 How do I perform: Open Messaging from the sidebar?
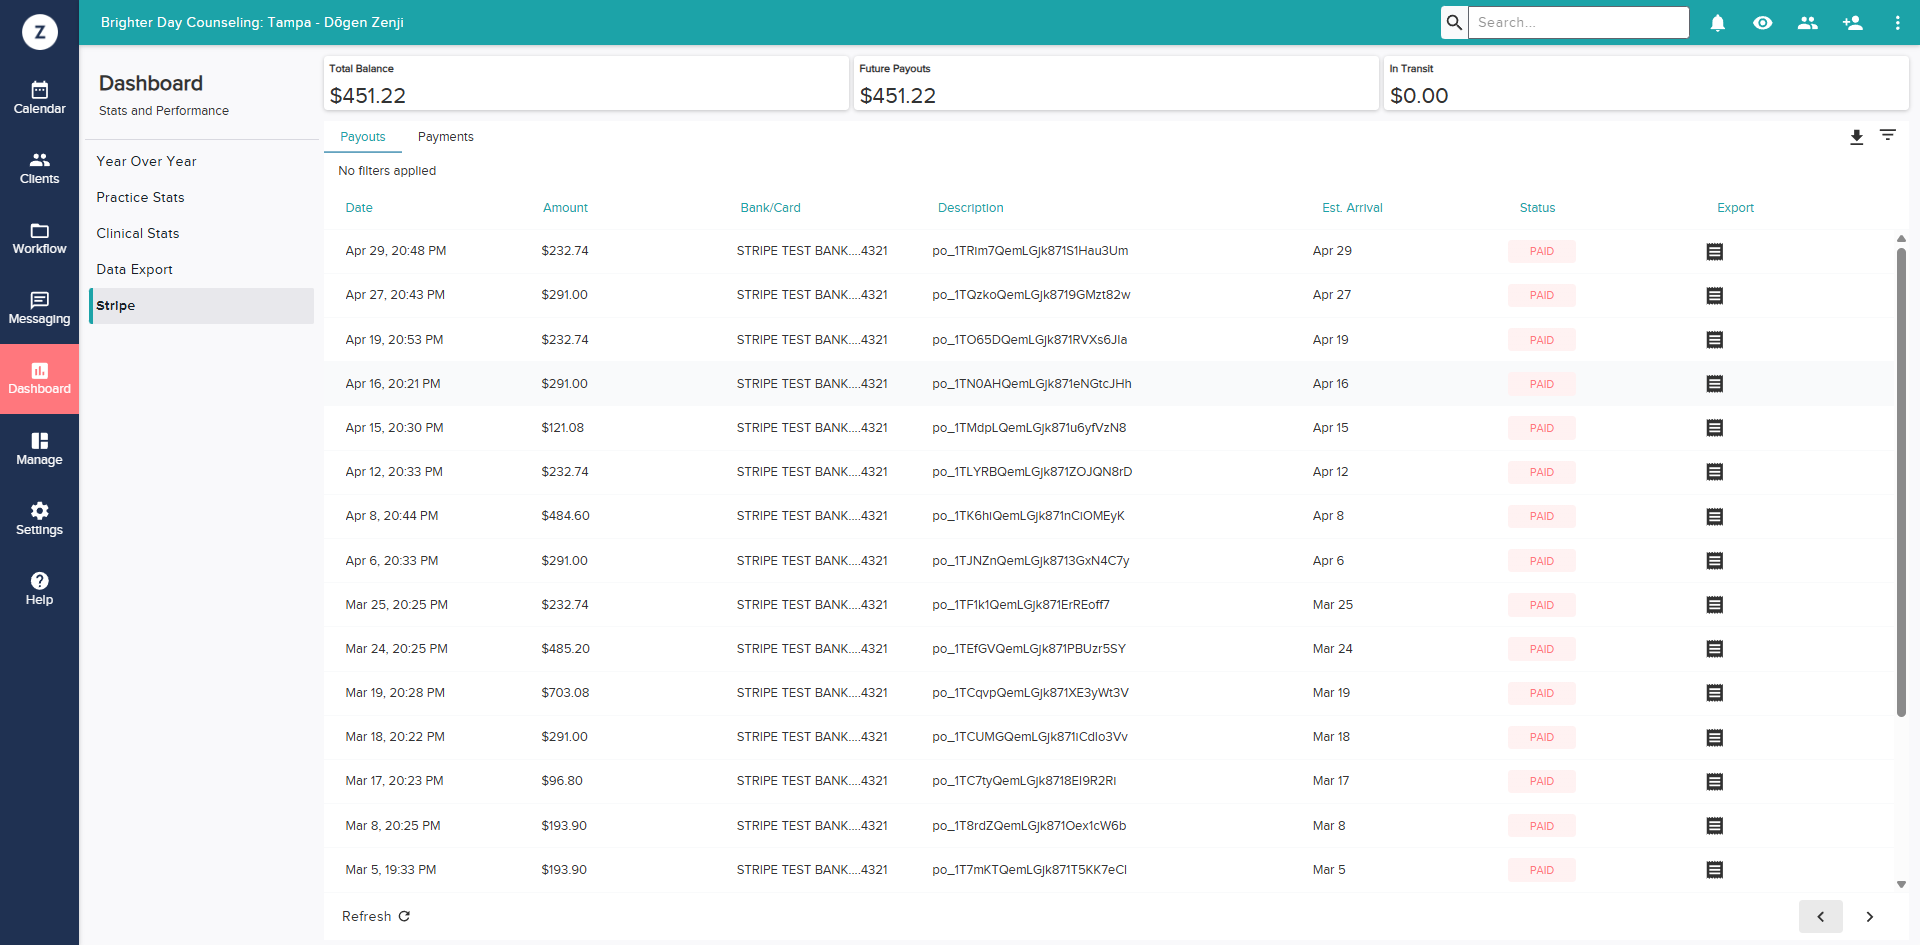coord(39,308)
